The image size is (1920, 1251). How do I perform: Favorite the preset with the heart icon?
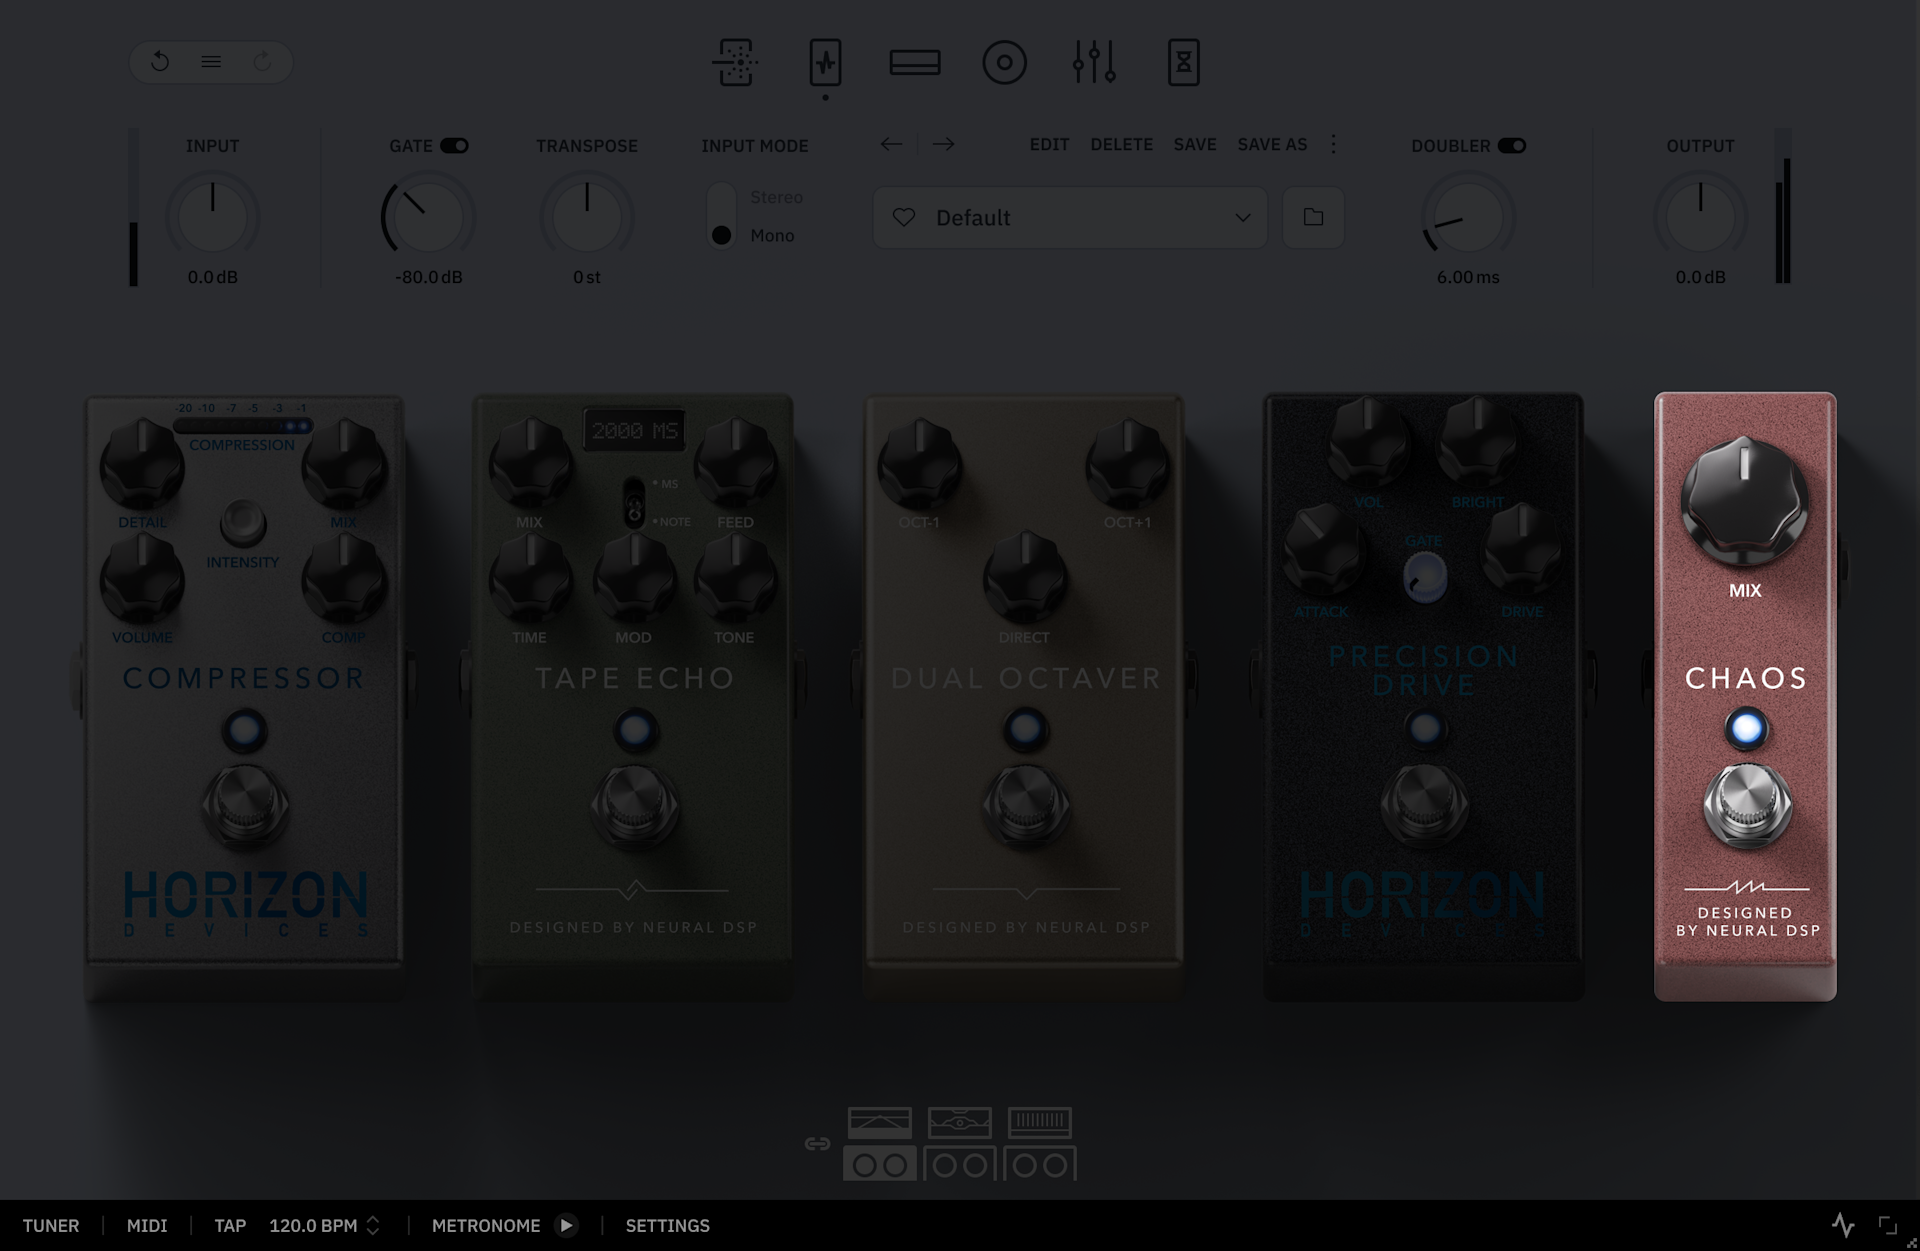click(904, 217)
